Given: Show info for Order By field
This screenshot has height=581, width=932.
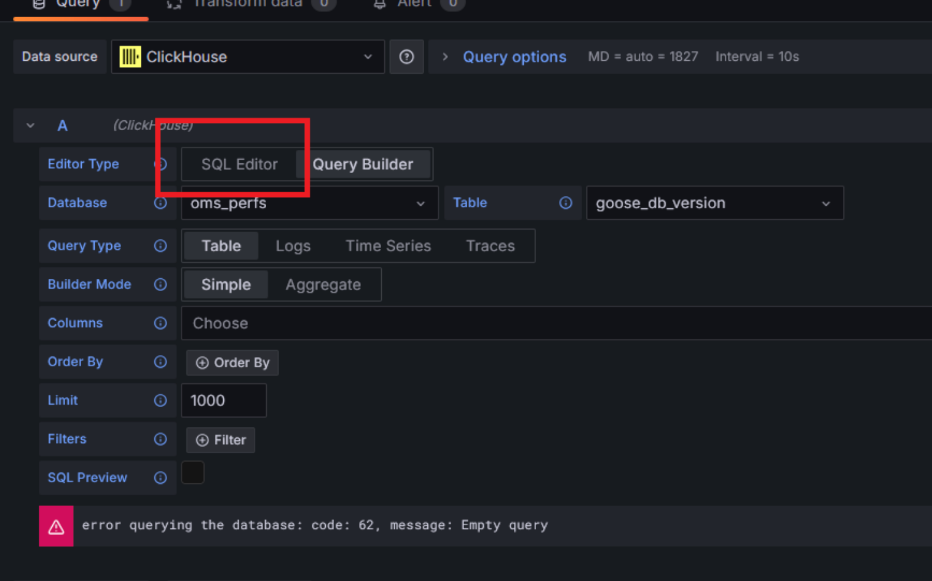Looking at the screenshot, I should click(x=160, y=362).
